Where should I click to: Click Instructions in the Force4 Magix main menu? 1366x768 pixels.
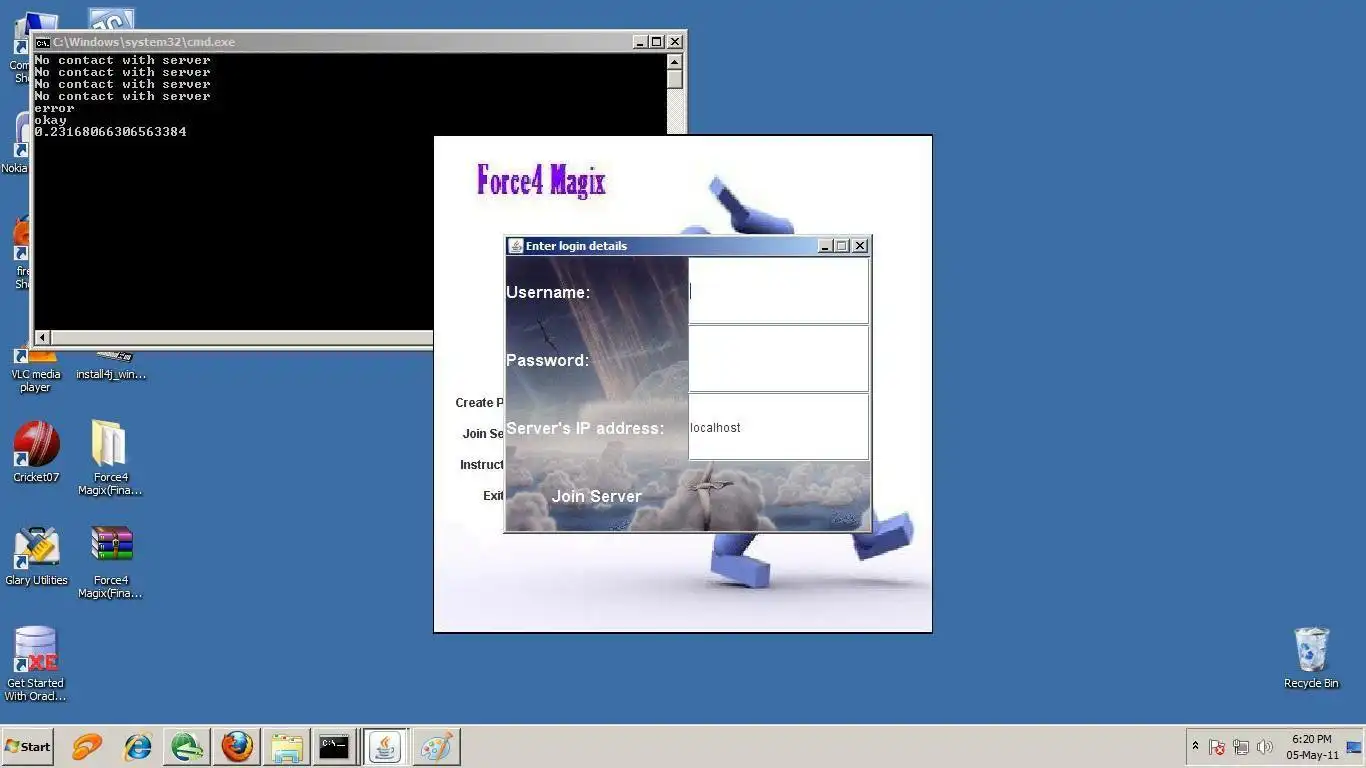pos(482,465)
